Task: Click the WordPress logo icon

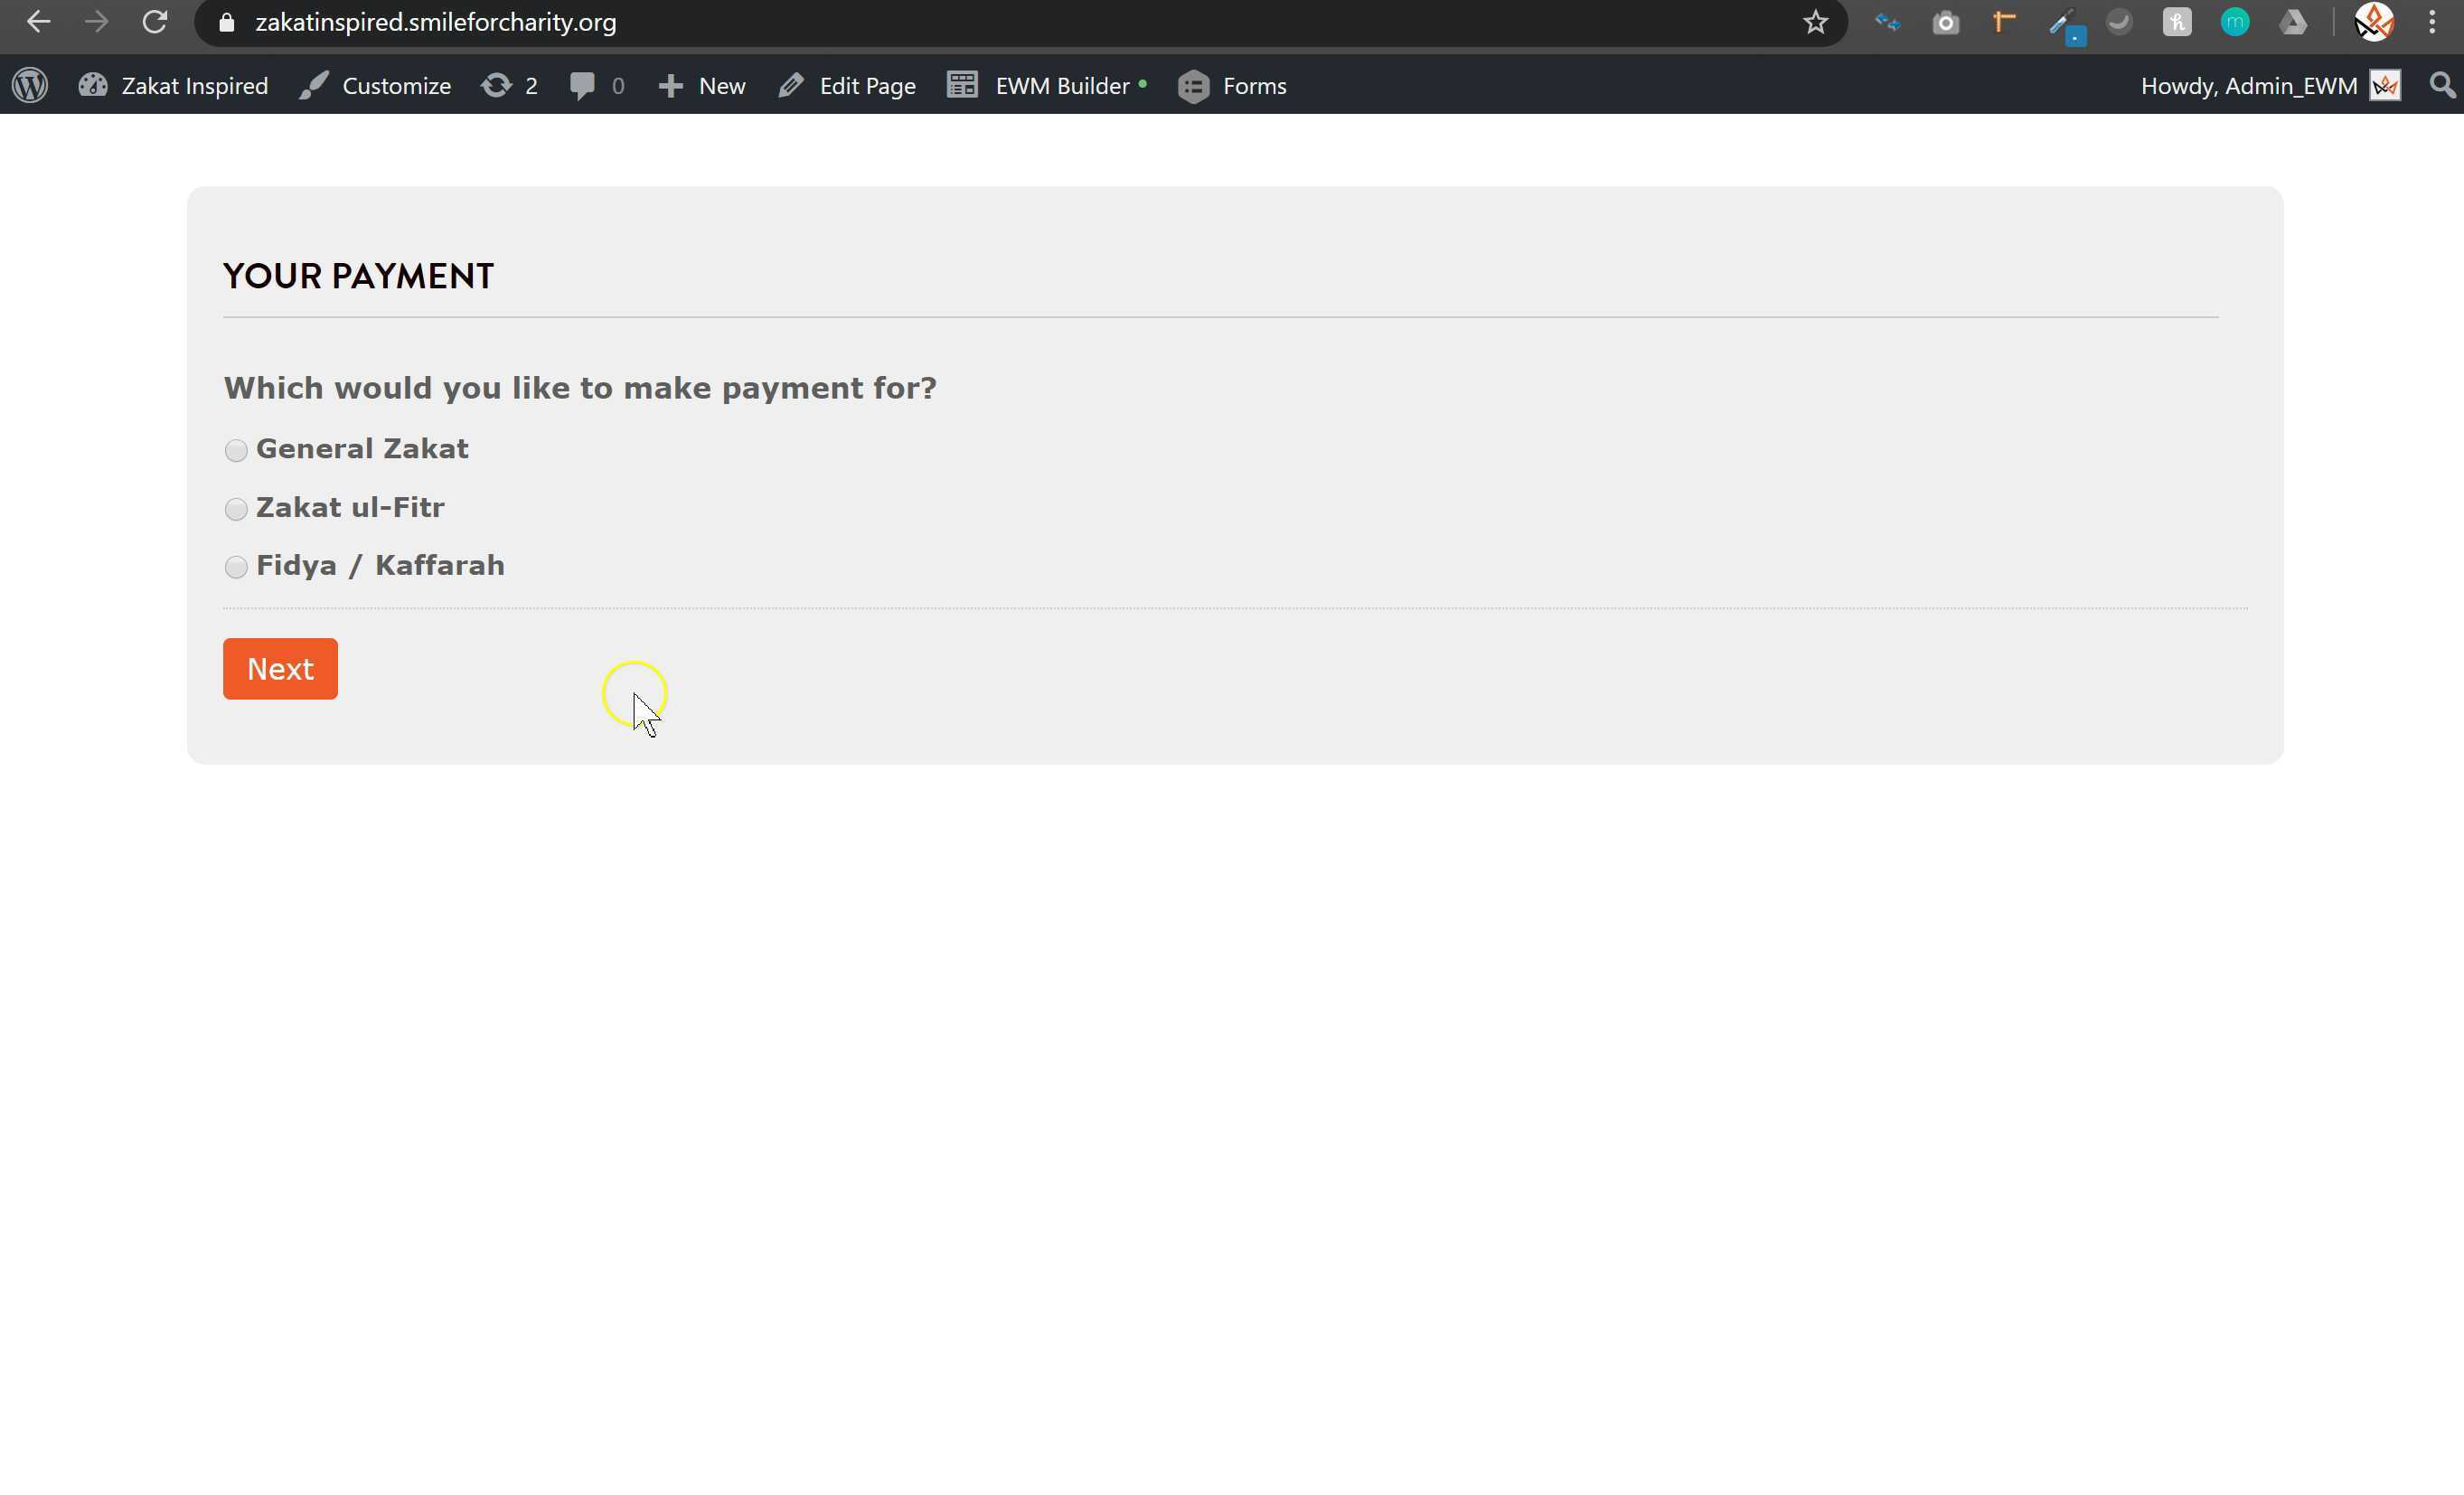Action: (x=30, y=85)
